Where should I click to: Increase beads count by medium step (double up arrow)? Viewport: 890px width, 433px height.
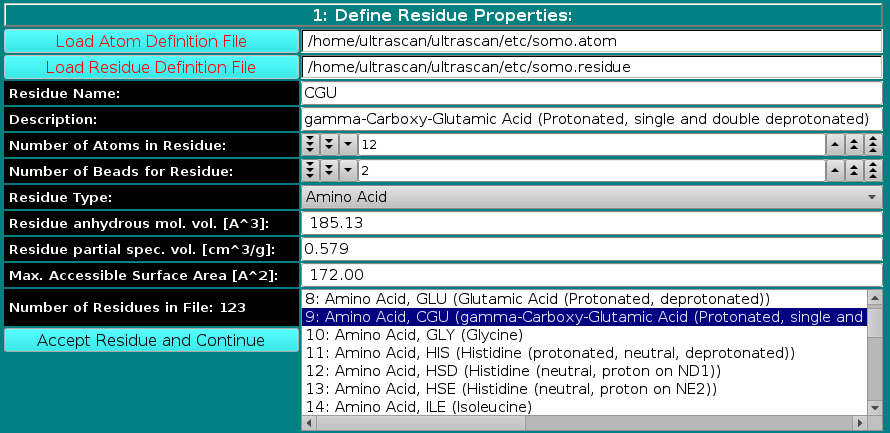pos(854,171)
